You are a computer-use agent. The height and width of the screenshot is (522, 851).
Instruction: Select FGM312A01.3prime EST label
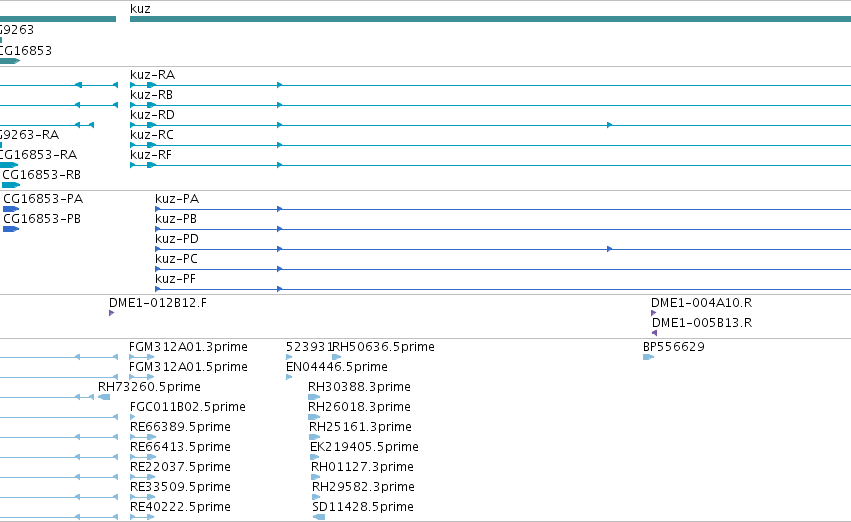click(188, 347)
